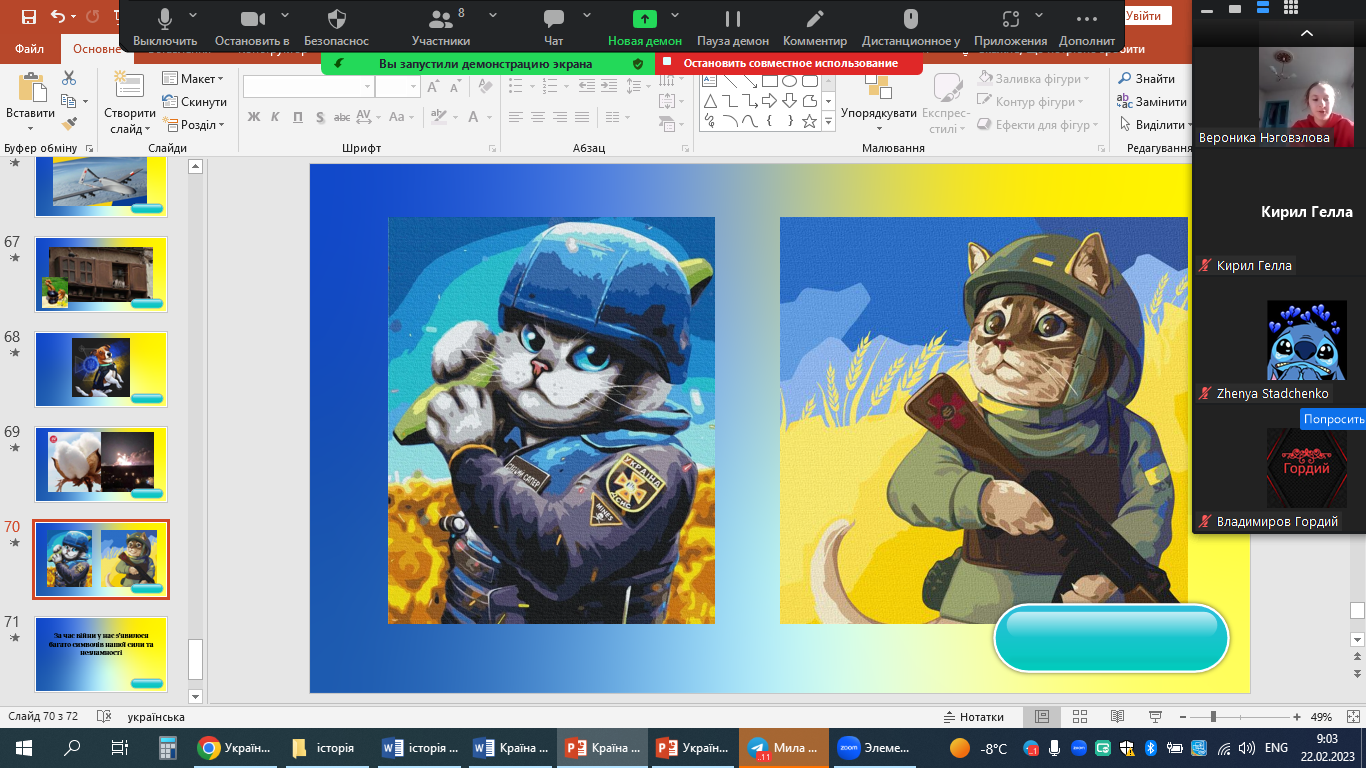Viewport: 1366px width, 768px height.
Task: Click Замінити to replace text
Action: click(1153, 102)
